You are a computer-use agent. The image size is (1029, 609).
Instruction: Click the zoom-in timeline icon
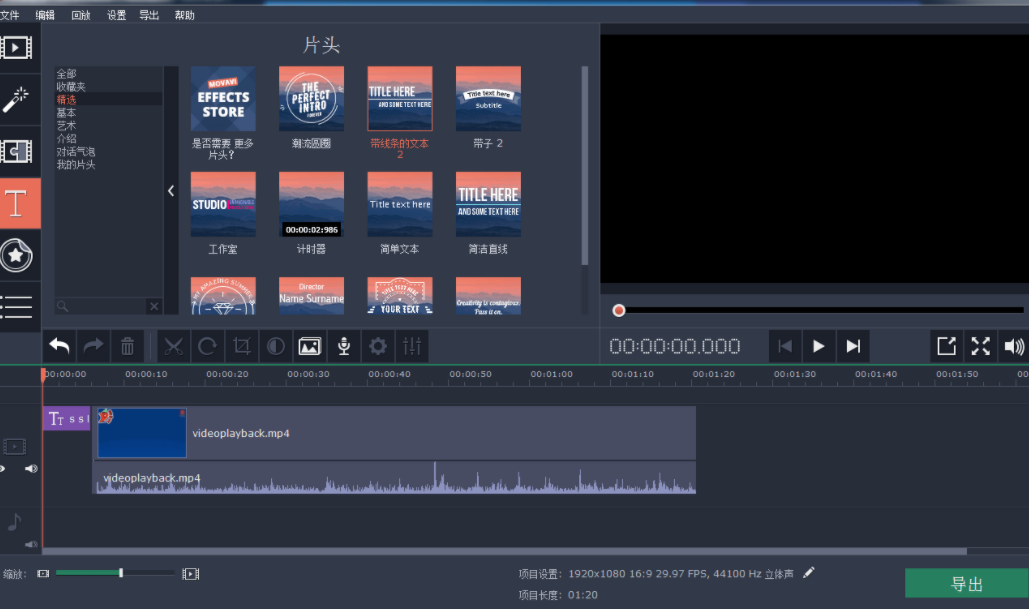pos(190,574)
